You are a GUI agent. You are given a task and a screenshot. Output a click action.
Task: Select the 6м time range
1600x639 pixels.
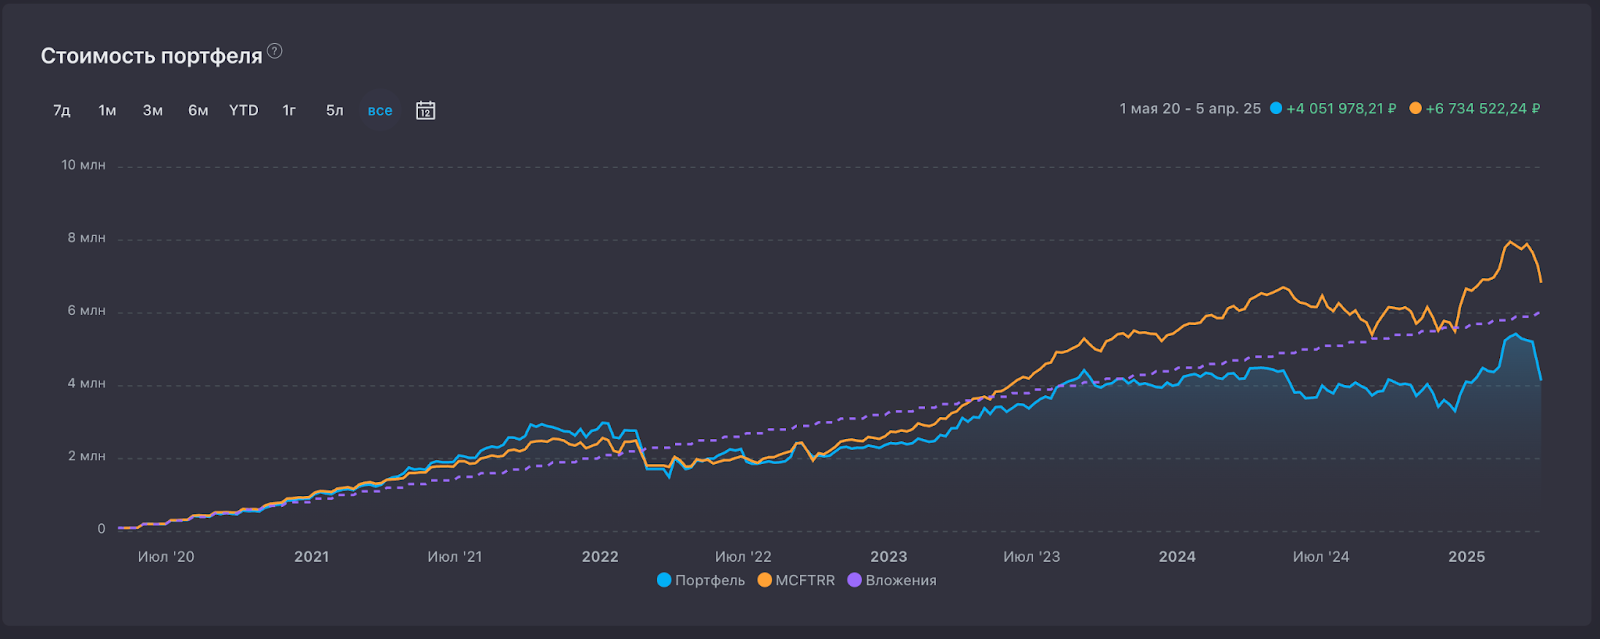tap(198, 110)
